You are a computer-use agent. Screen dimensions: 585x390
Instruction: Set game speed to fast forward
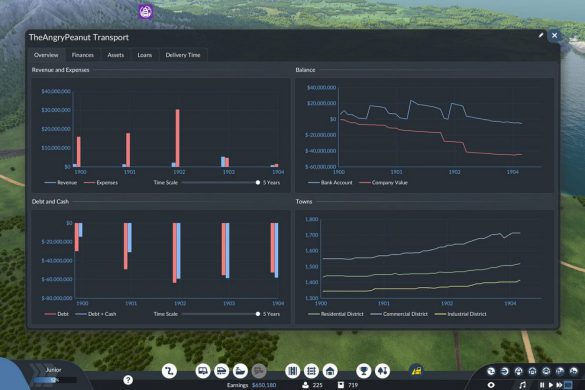point(559,385)
